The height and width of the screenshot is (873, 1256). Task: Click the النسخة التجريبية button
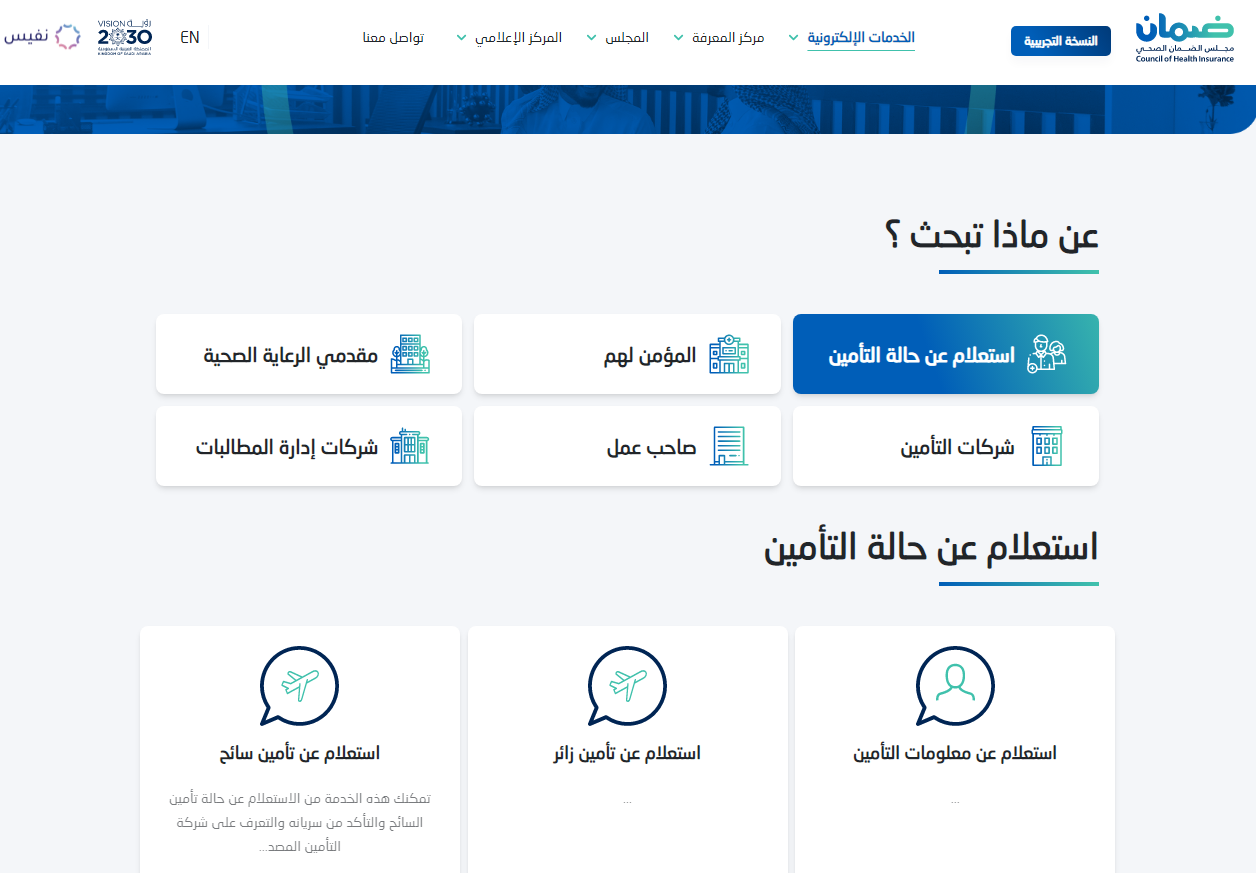pyautogui.click(x=1060, y=41)
